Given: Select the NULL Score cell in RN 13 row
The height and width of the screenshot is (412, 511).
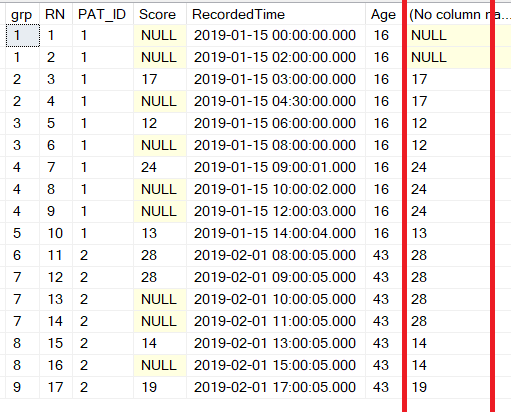Looking at the screenshot, I should click(160, 299).
